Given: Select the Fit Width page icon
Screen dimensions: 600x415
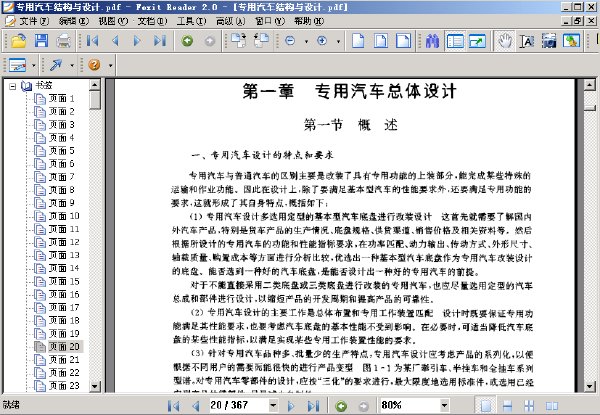Looking at the screenshot, I should click(403, 41).
